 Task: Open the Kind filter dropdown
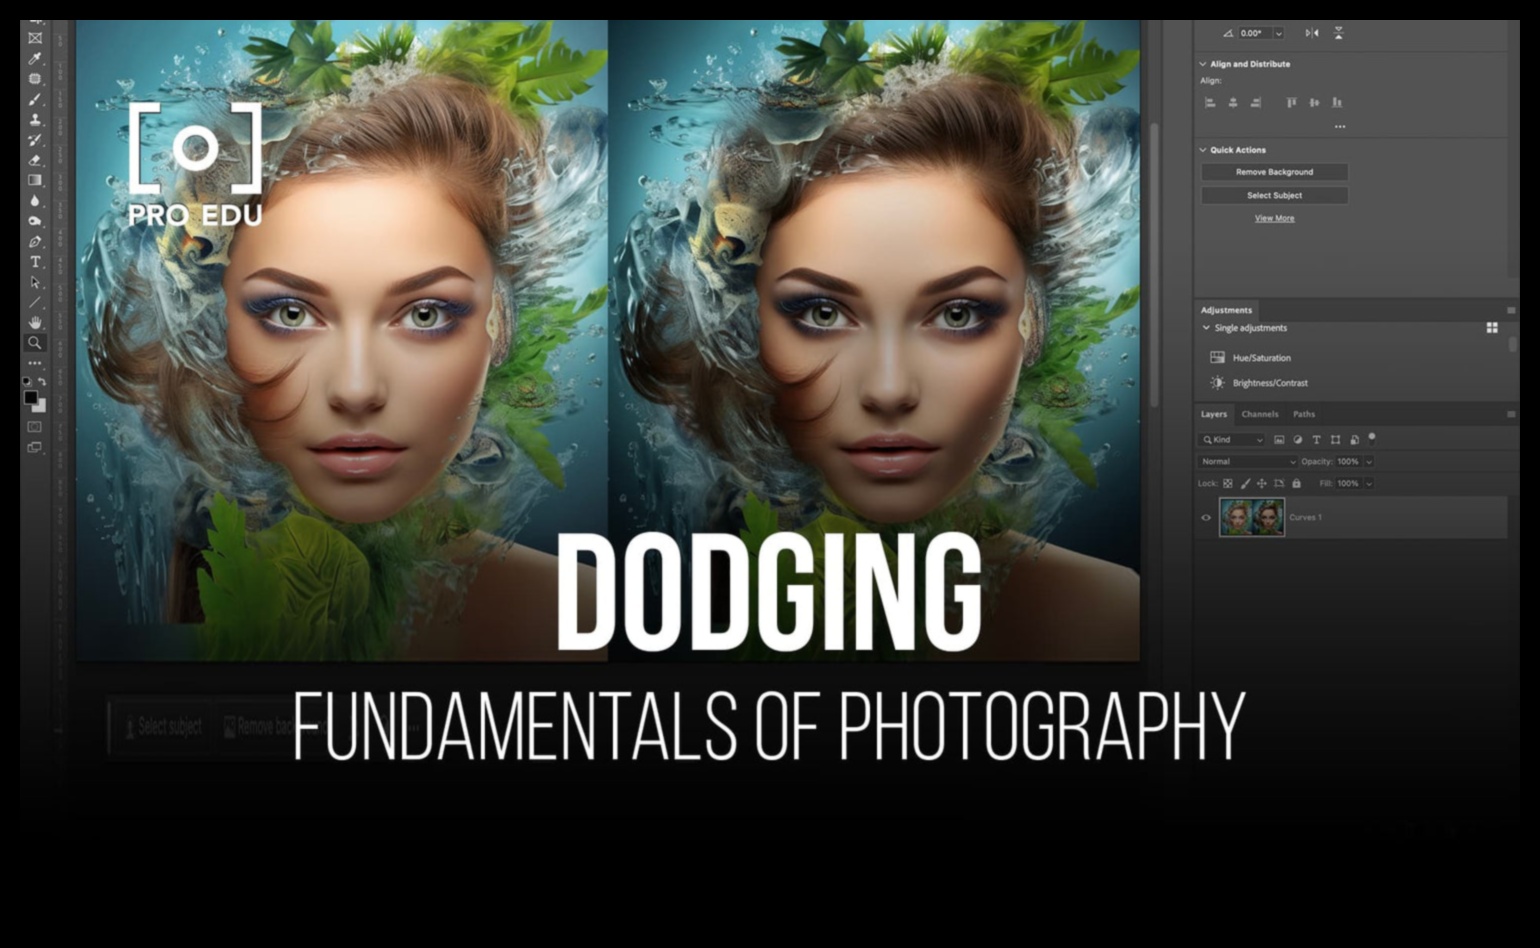click(1232, 440)
